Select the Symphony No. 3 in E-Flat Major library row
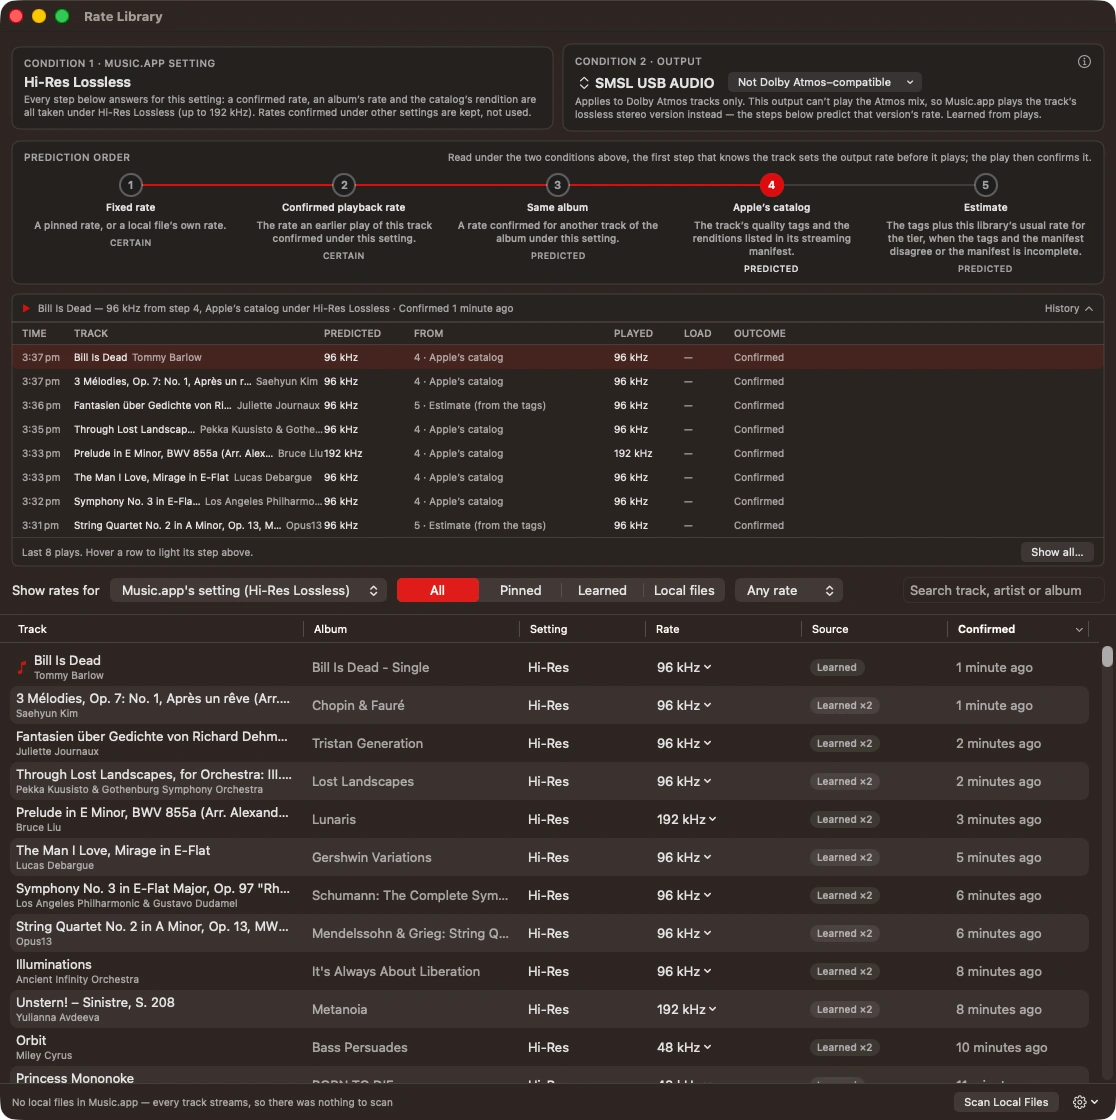This screenshot has height=1120, width=1116. pos(549,895)
